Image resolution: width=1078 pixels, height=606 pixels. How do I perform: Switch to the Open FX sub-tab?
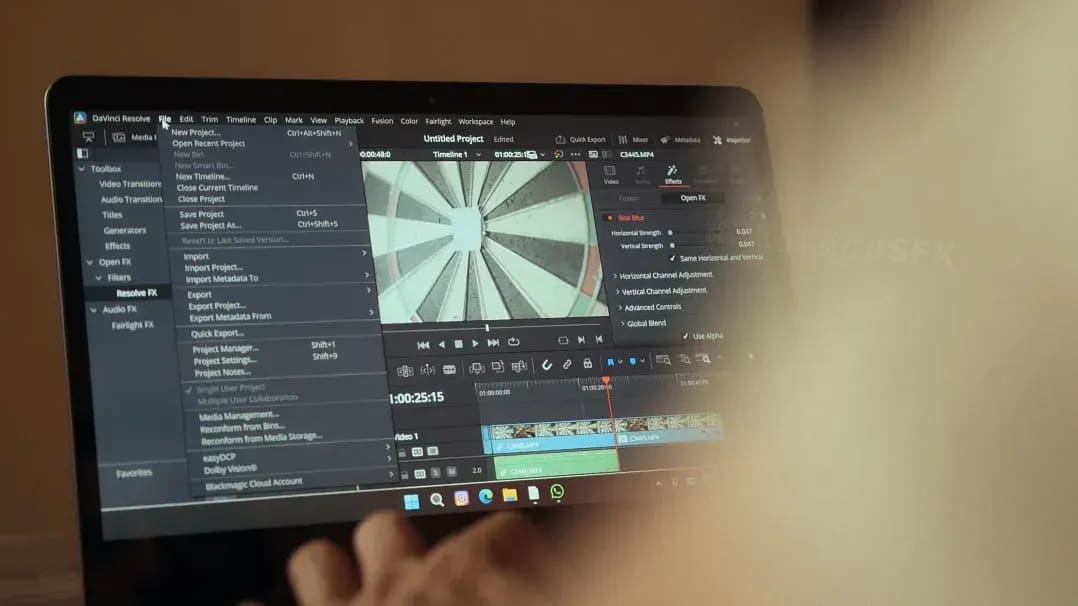[x=693, y=198]
